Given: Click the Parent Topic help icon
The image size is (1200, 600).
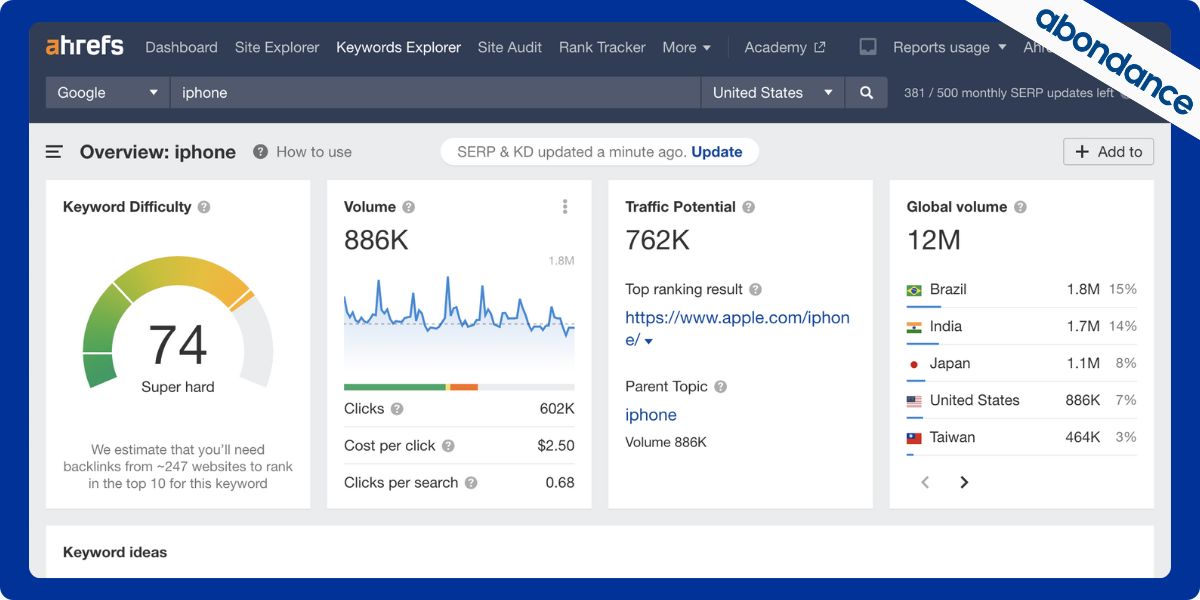Looking at the screenshot, I should point(720,386).
